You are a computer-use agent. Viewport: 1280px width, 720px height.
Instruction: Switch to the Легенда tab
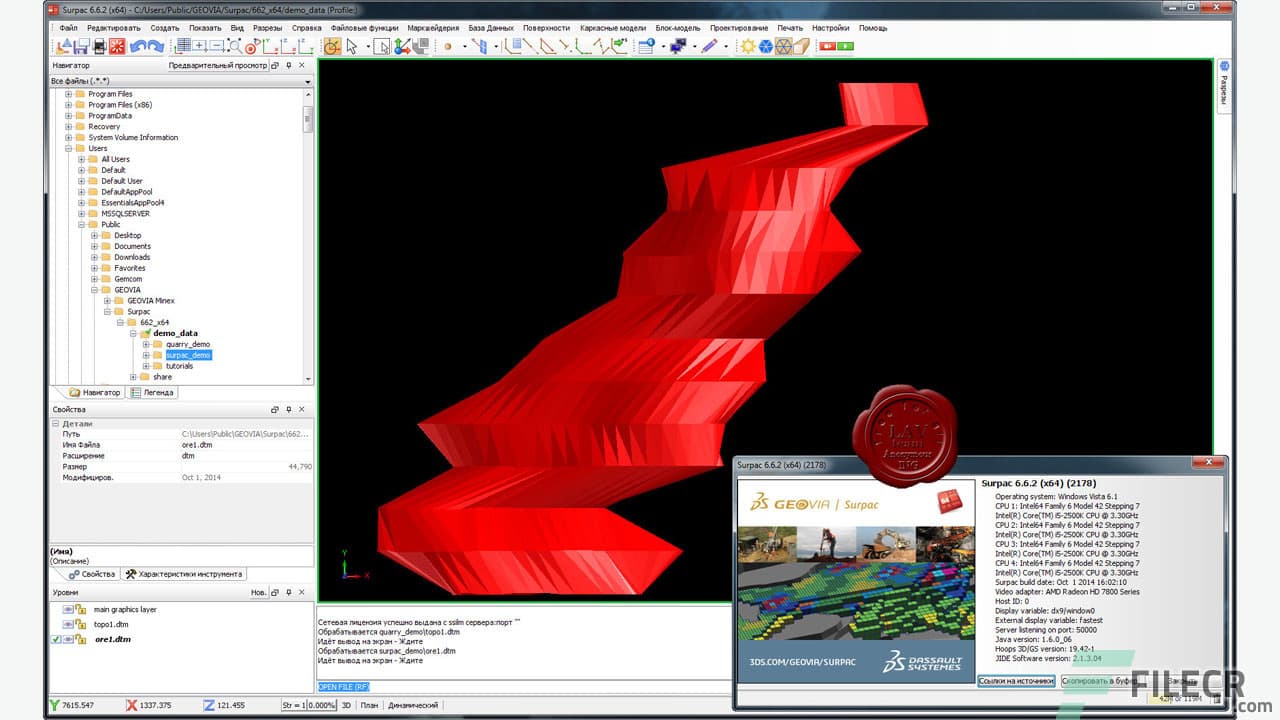tap(153, 392)
